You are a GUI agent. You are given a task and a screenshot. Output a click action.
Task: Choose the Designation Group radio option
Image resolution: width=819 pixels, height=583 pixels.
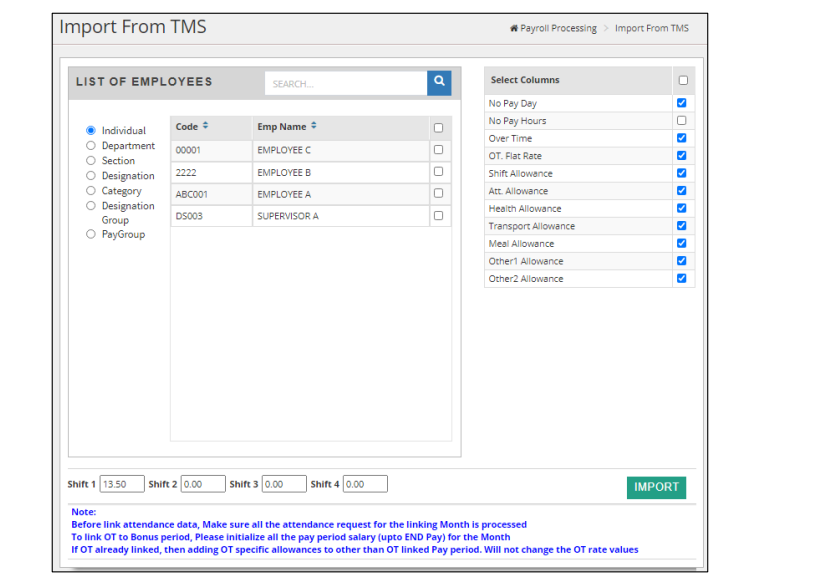pos(91,205)
